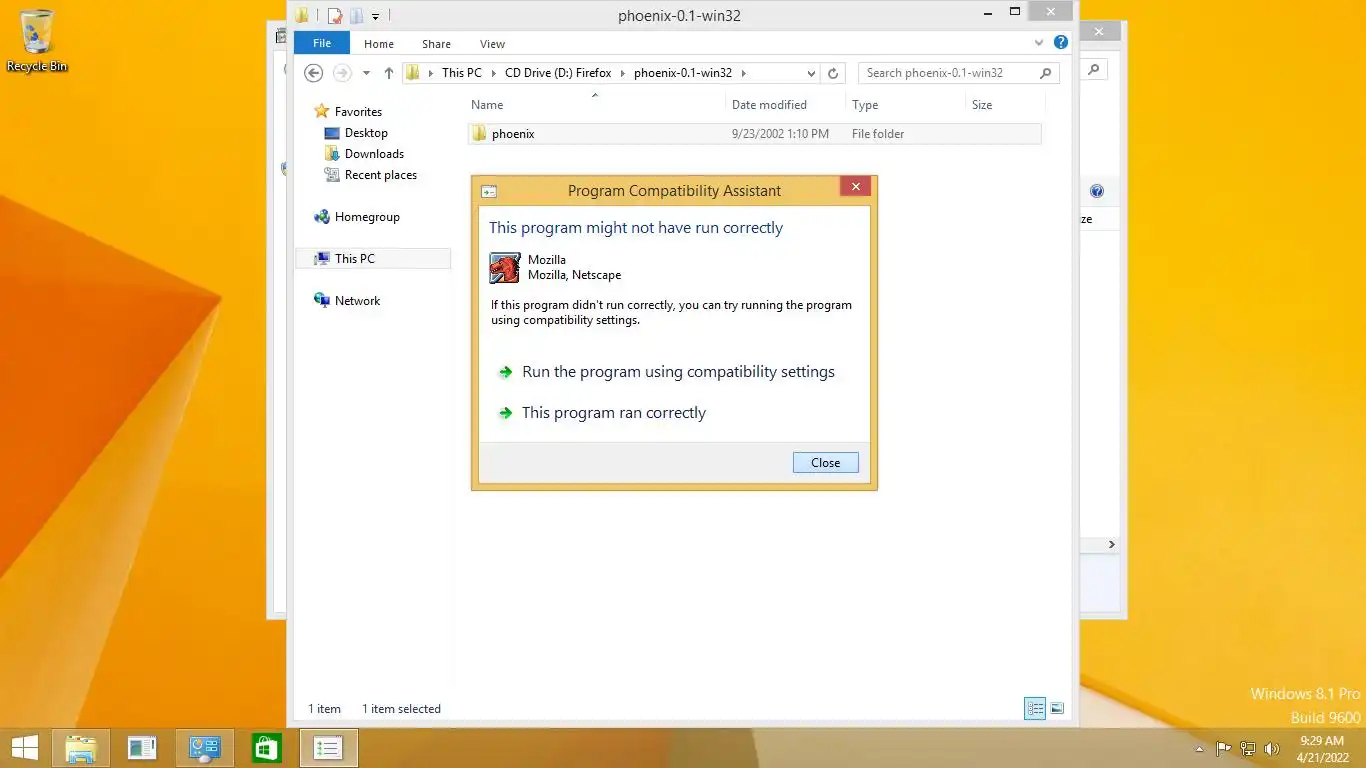The width and height of the screenshot is (1366, 768).
Task: Click the New folder quick access icon
Action: tap(356, 16)
